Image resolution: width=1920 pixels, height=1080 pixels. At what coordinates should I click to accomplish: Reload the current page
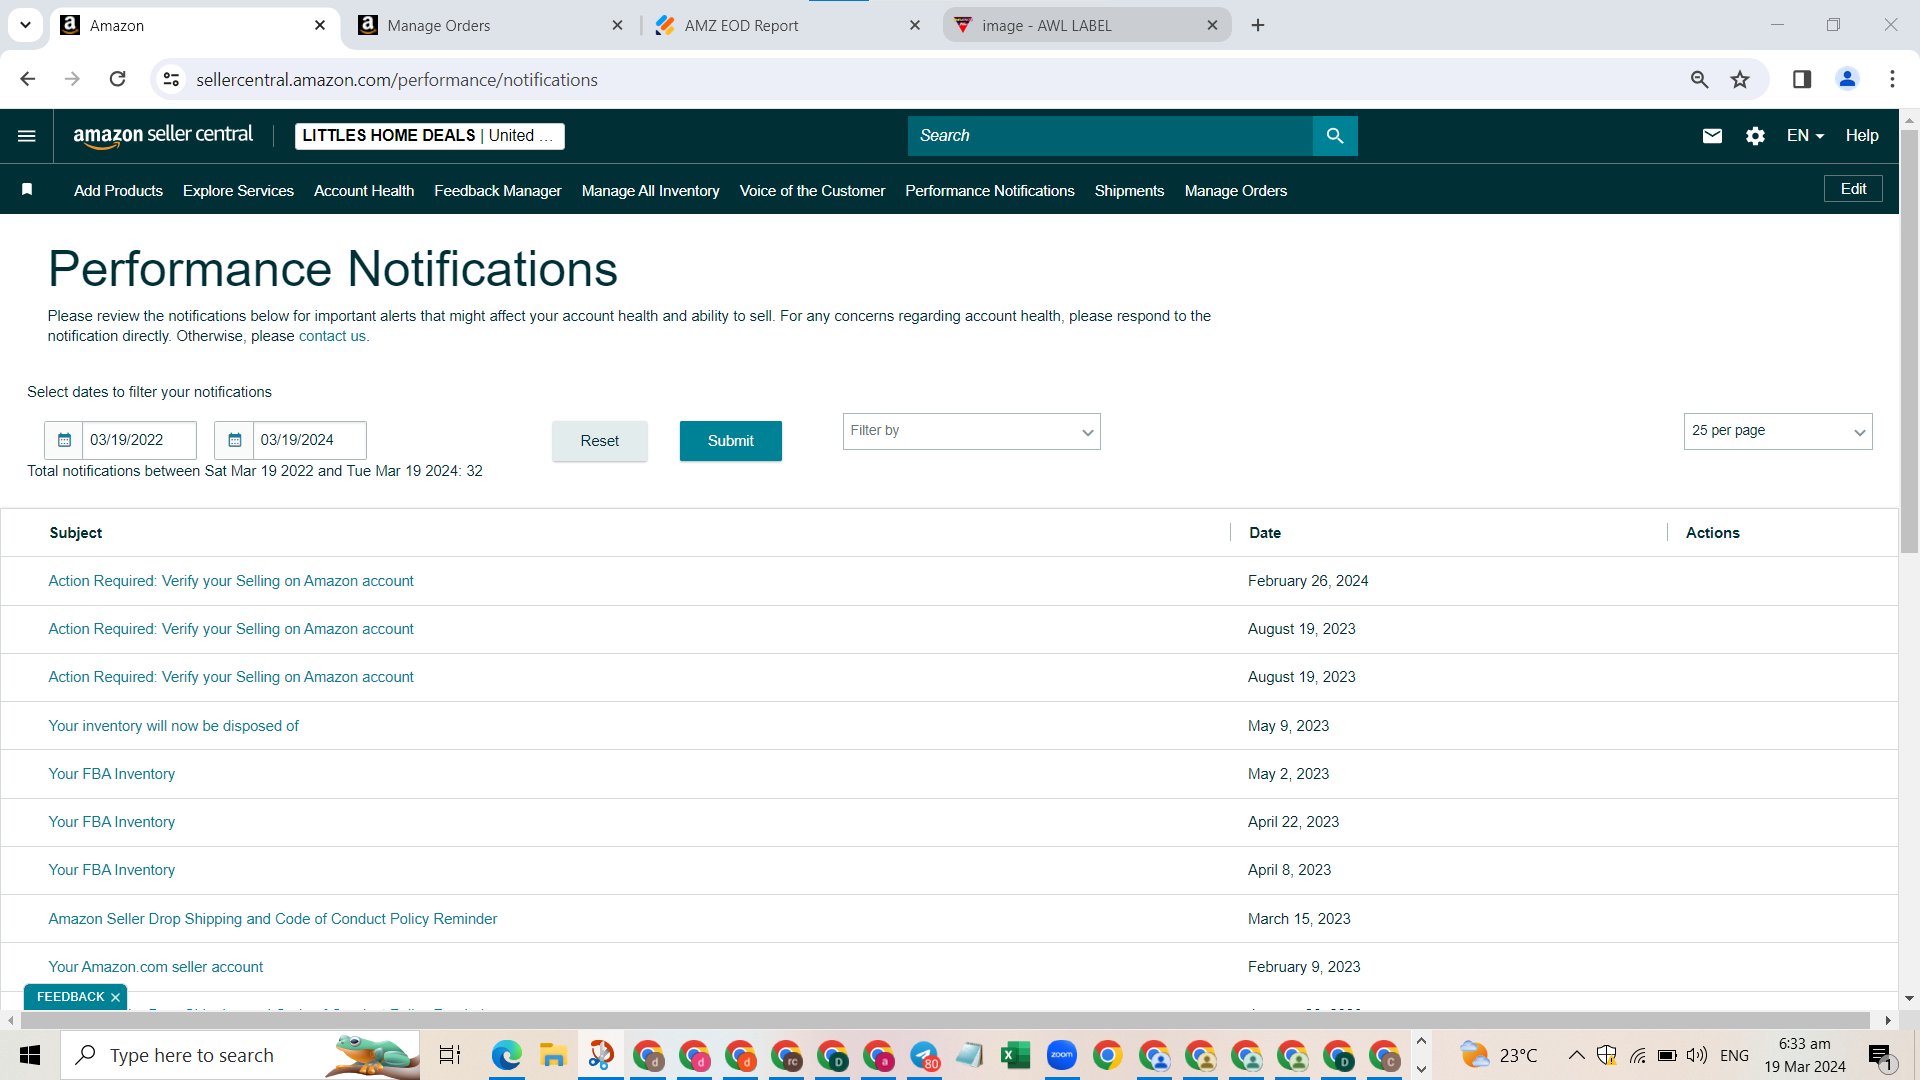tap(118, 79)
